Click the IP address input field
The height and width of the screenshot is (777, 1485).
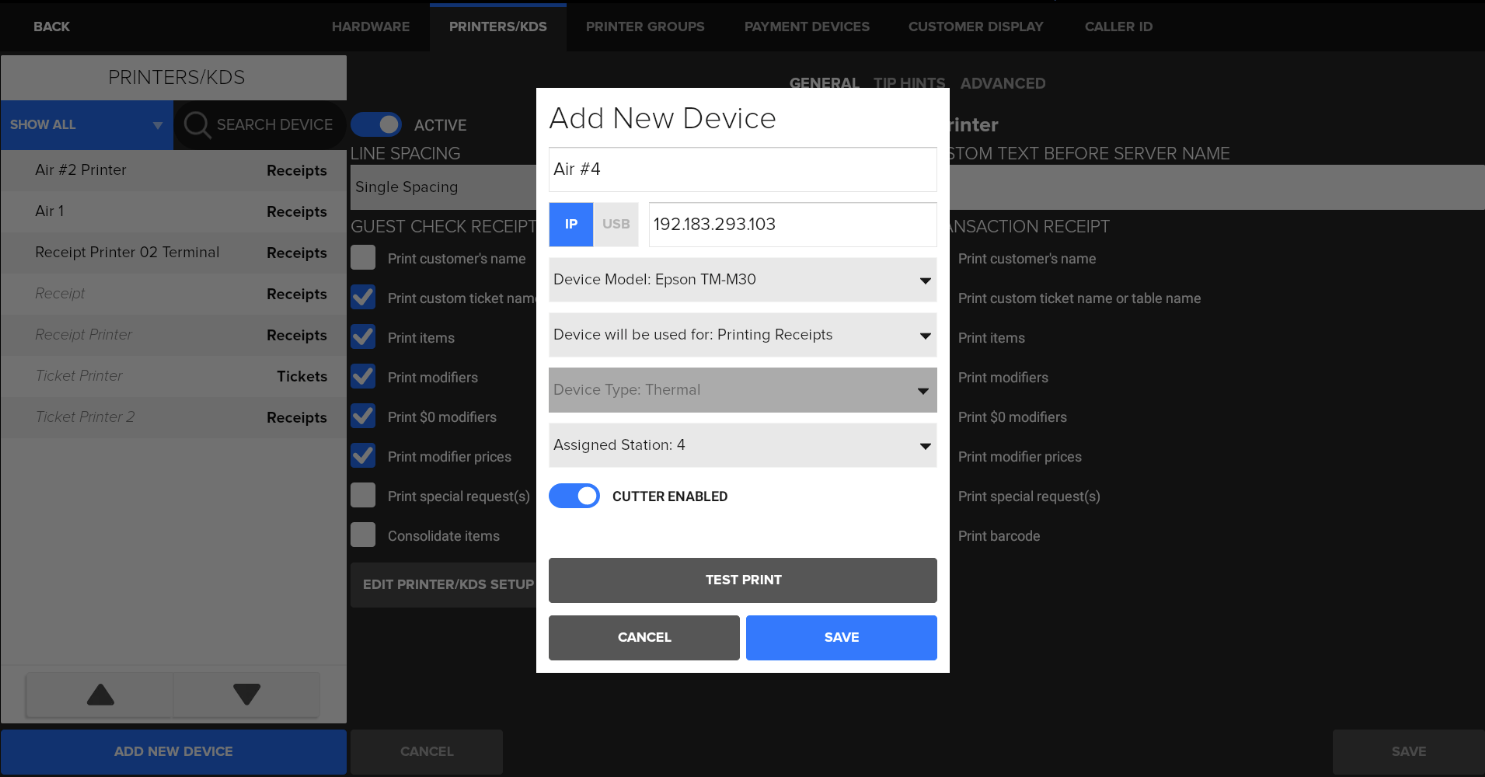point(792,224)
